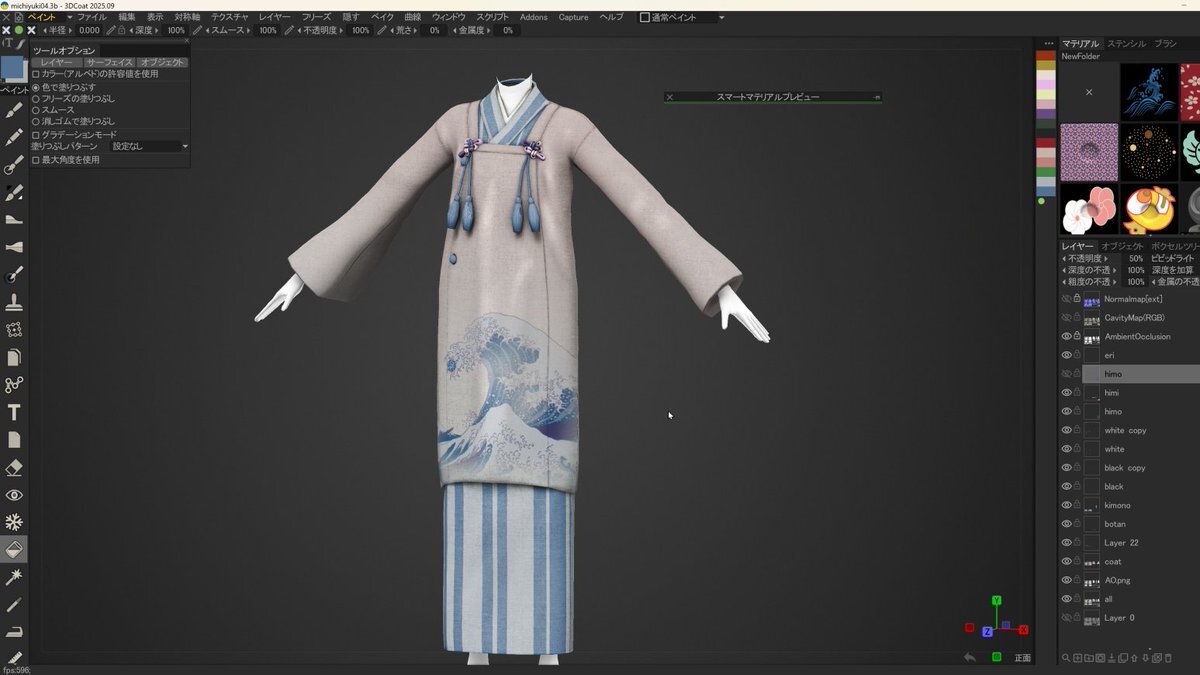Select the blue wave material thumbnail
1200x675 pixels.
coord(1148,92)
